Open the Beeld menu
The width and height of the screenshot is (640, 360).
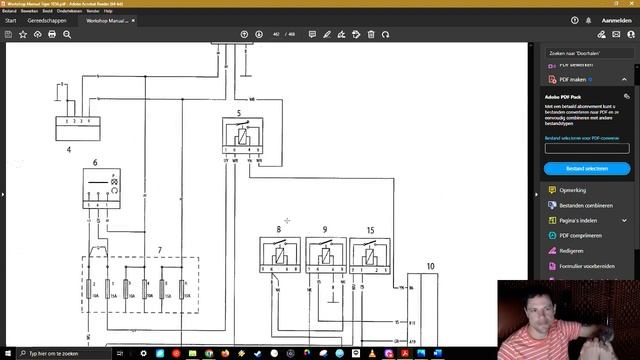click(x=47, y=11)
